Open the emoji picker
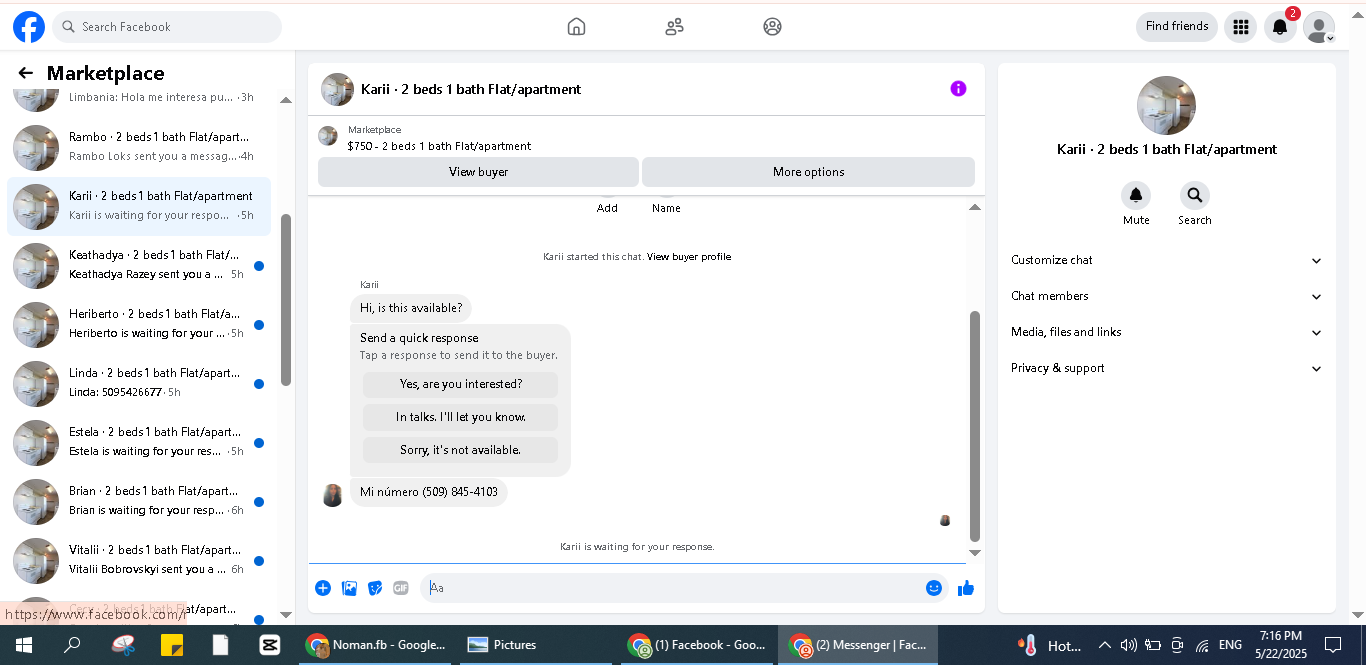Image resolution: width=1366 pixels, height=665 pixels. pos(934,588)
